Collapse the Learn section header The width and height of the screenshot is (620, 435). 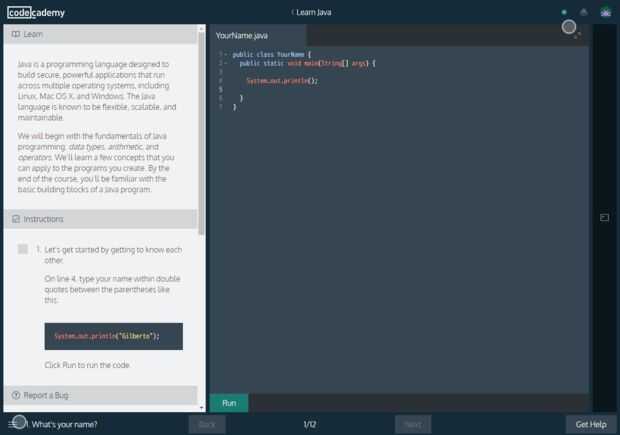coord(100,34)
